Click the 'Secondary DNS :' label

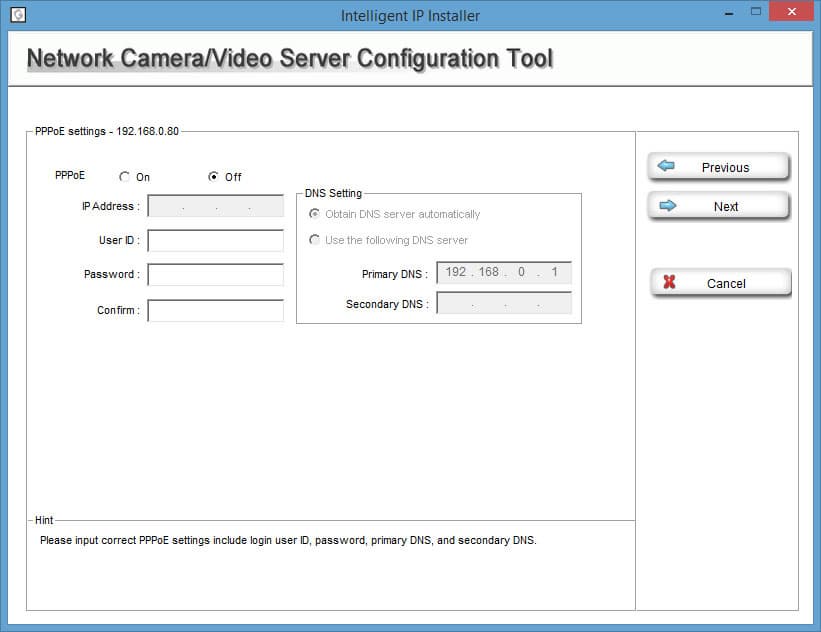pyautogui.click(x=387, y=304)
